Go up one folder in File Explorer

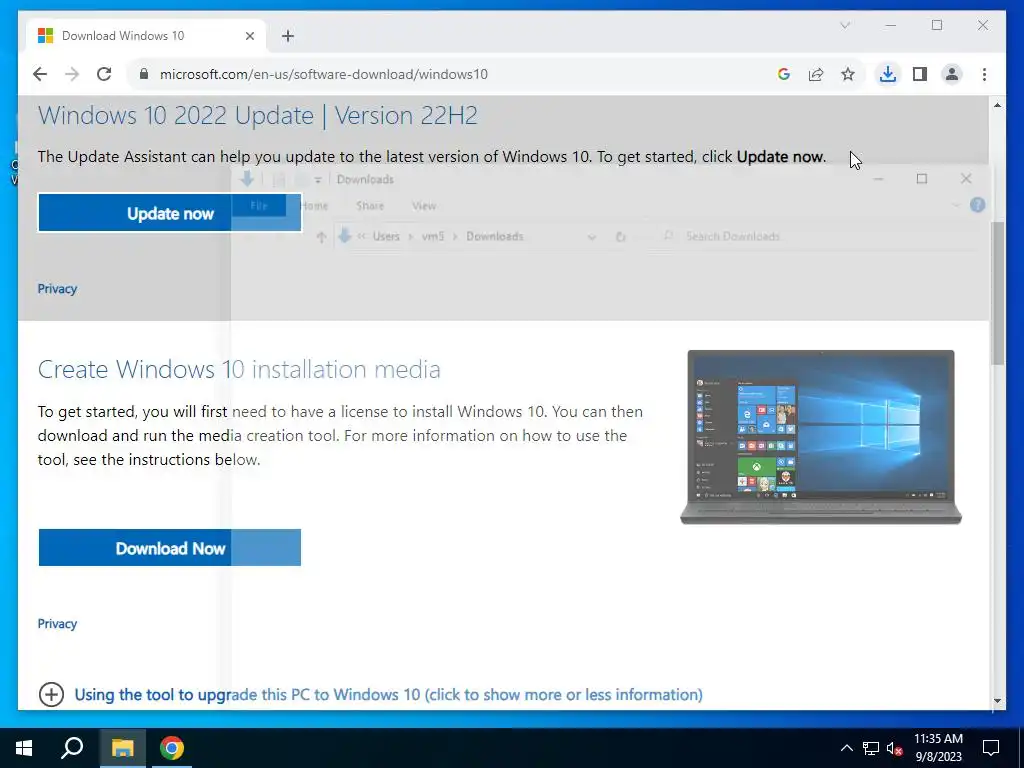(x=321, y=237)
